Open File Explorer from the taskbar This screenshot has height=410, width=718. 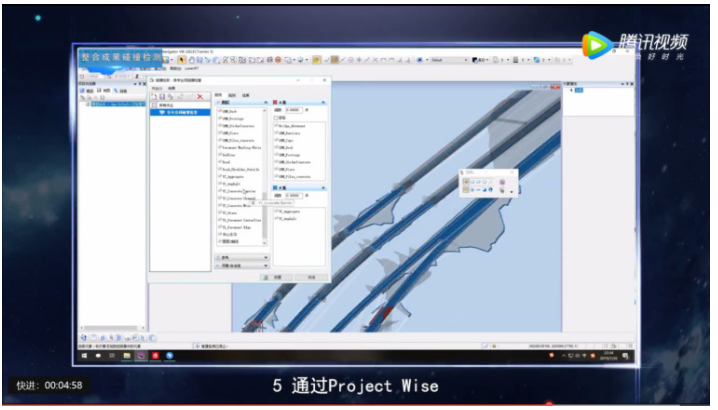click(127, 355)
